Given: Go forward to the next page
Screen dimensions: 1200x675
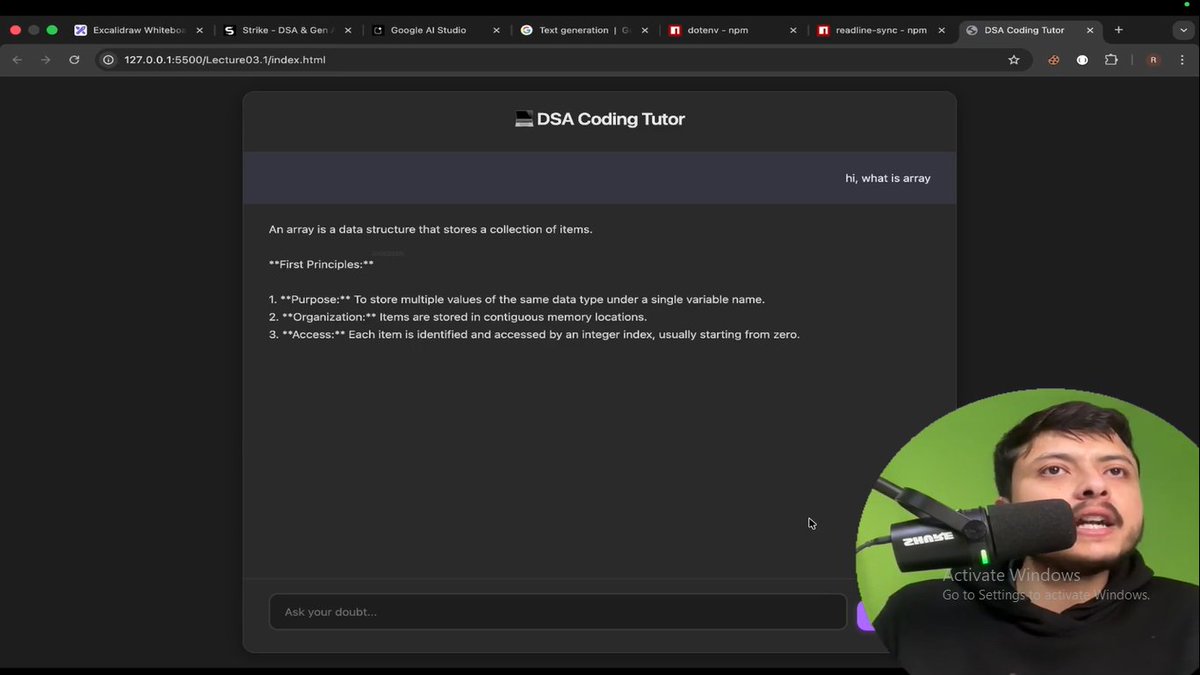Looking at the screenshot, I should [45, 60].
